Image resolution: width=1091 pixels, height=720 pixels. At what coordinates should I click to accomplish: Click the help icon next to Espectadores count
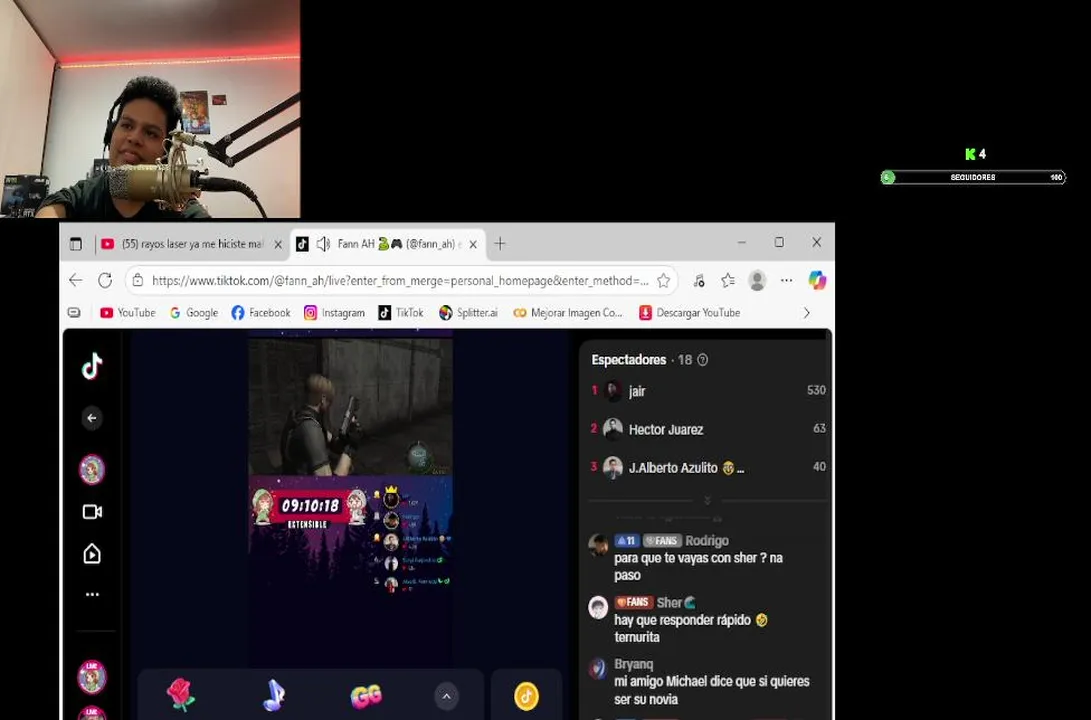coord(703,360)
